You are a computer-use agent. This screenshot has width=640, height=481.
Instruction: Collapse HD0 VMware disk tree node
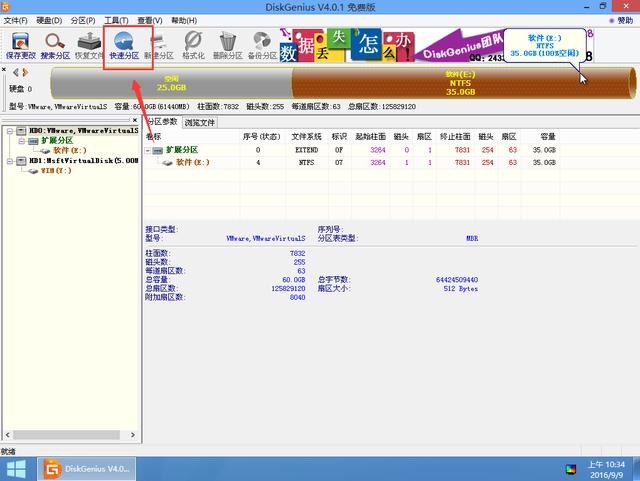coord(10,131)
